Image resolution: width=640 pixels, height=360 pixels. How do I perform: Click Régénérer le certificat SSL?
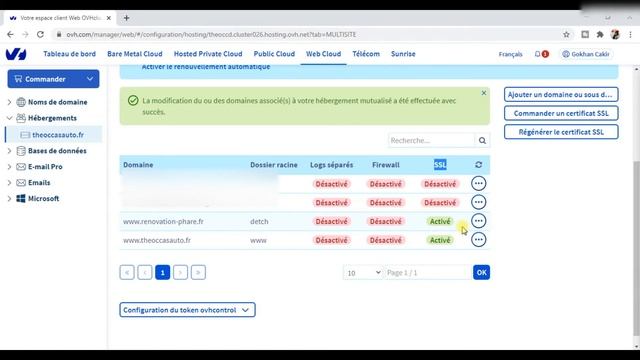[x=561, y=132]
